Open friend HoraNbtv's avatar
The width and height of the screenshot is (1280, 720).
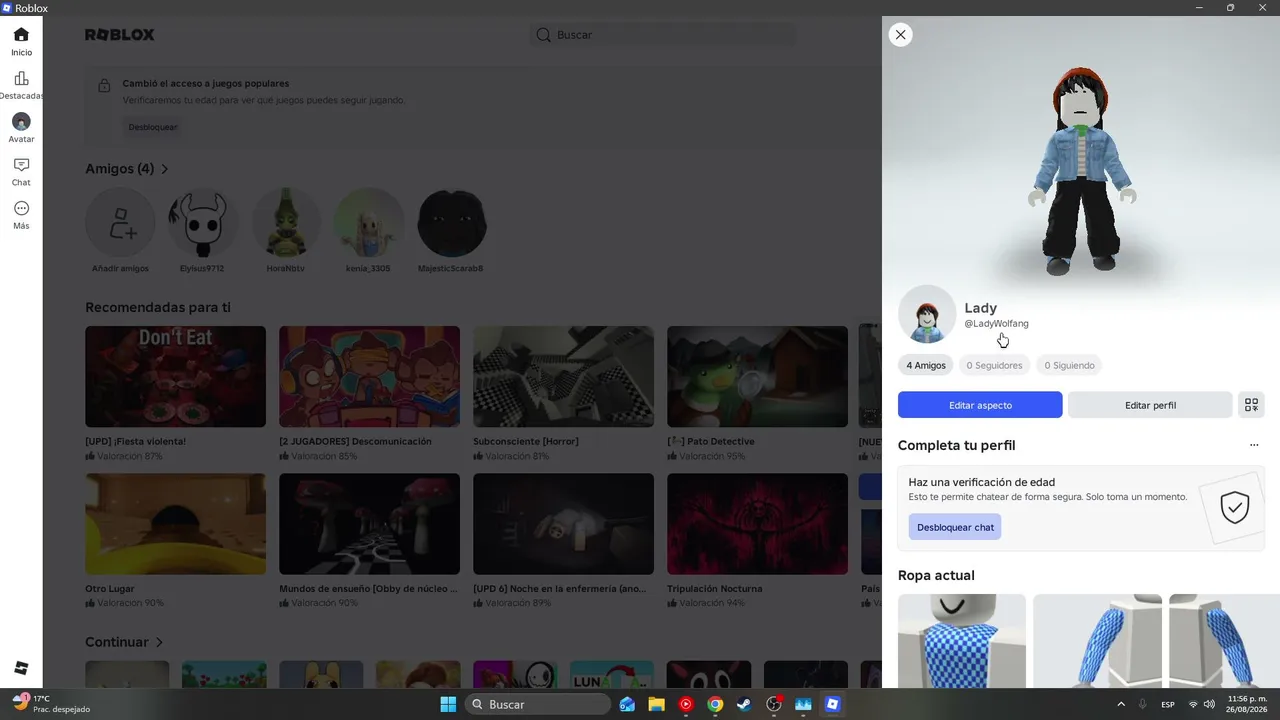pyautogui.click(x=286, y=223)
